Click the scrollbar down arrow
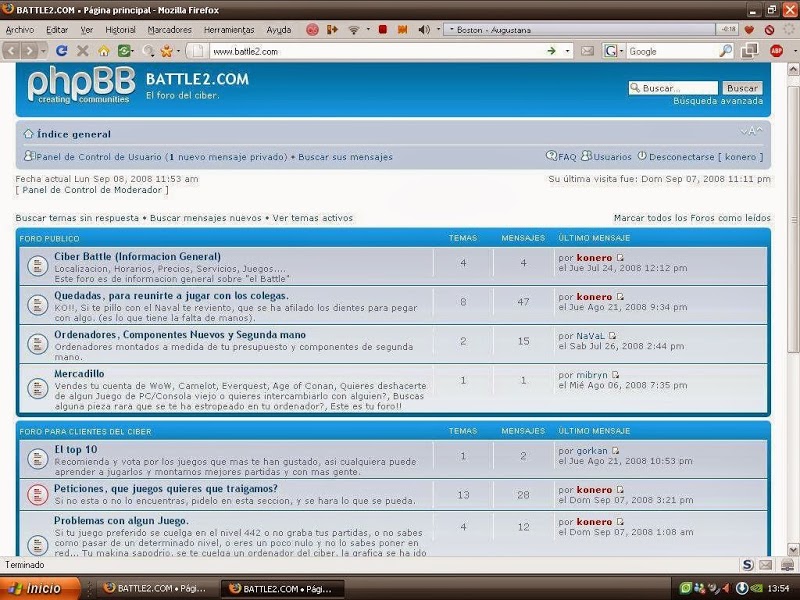The height and width of the screenshot is (600, 800). (793, 549)
